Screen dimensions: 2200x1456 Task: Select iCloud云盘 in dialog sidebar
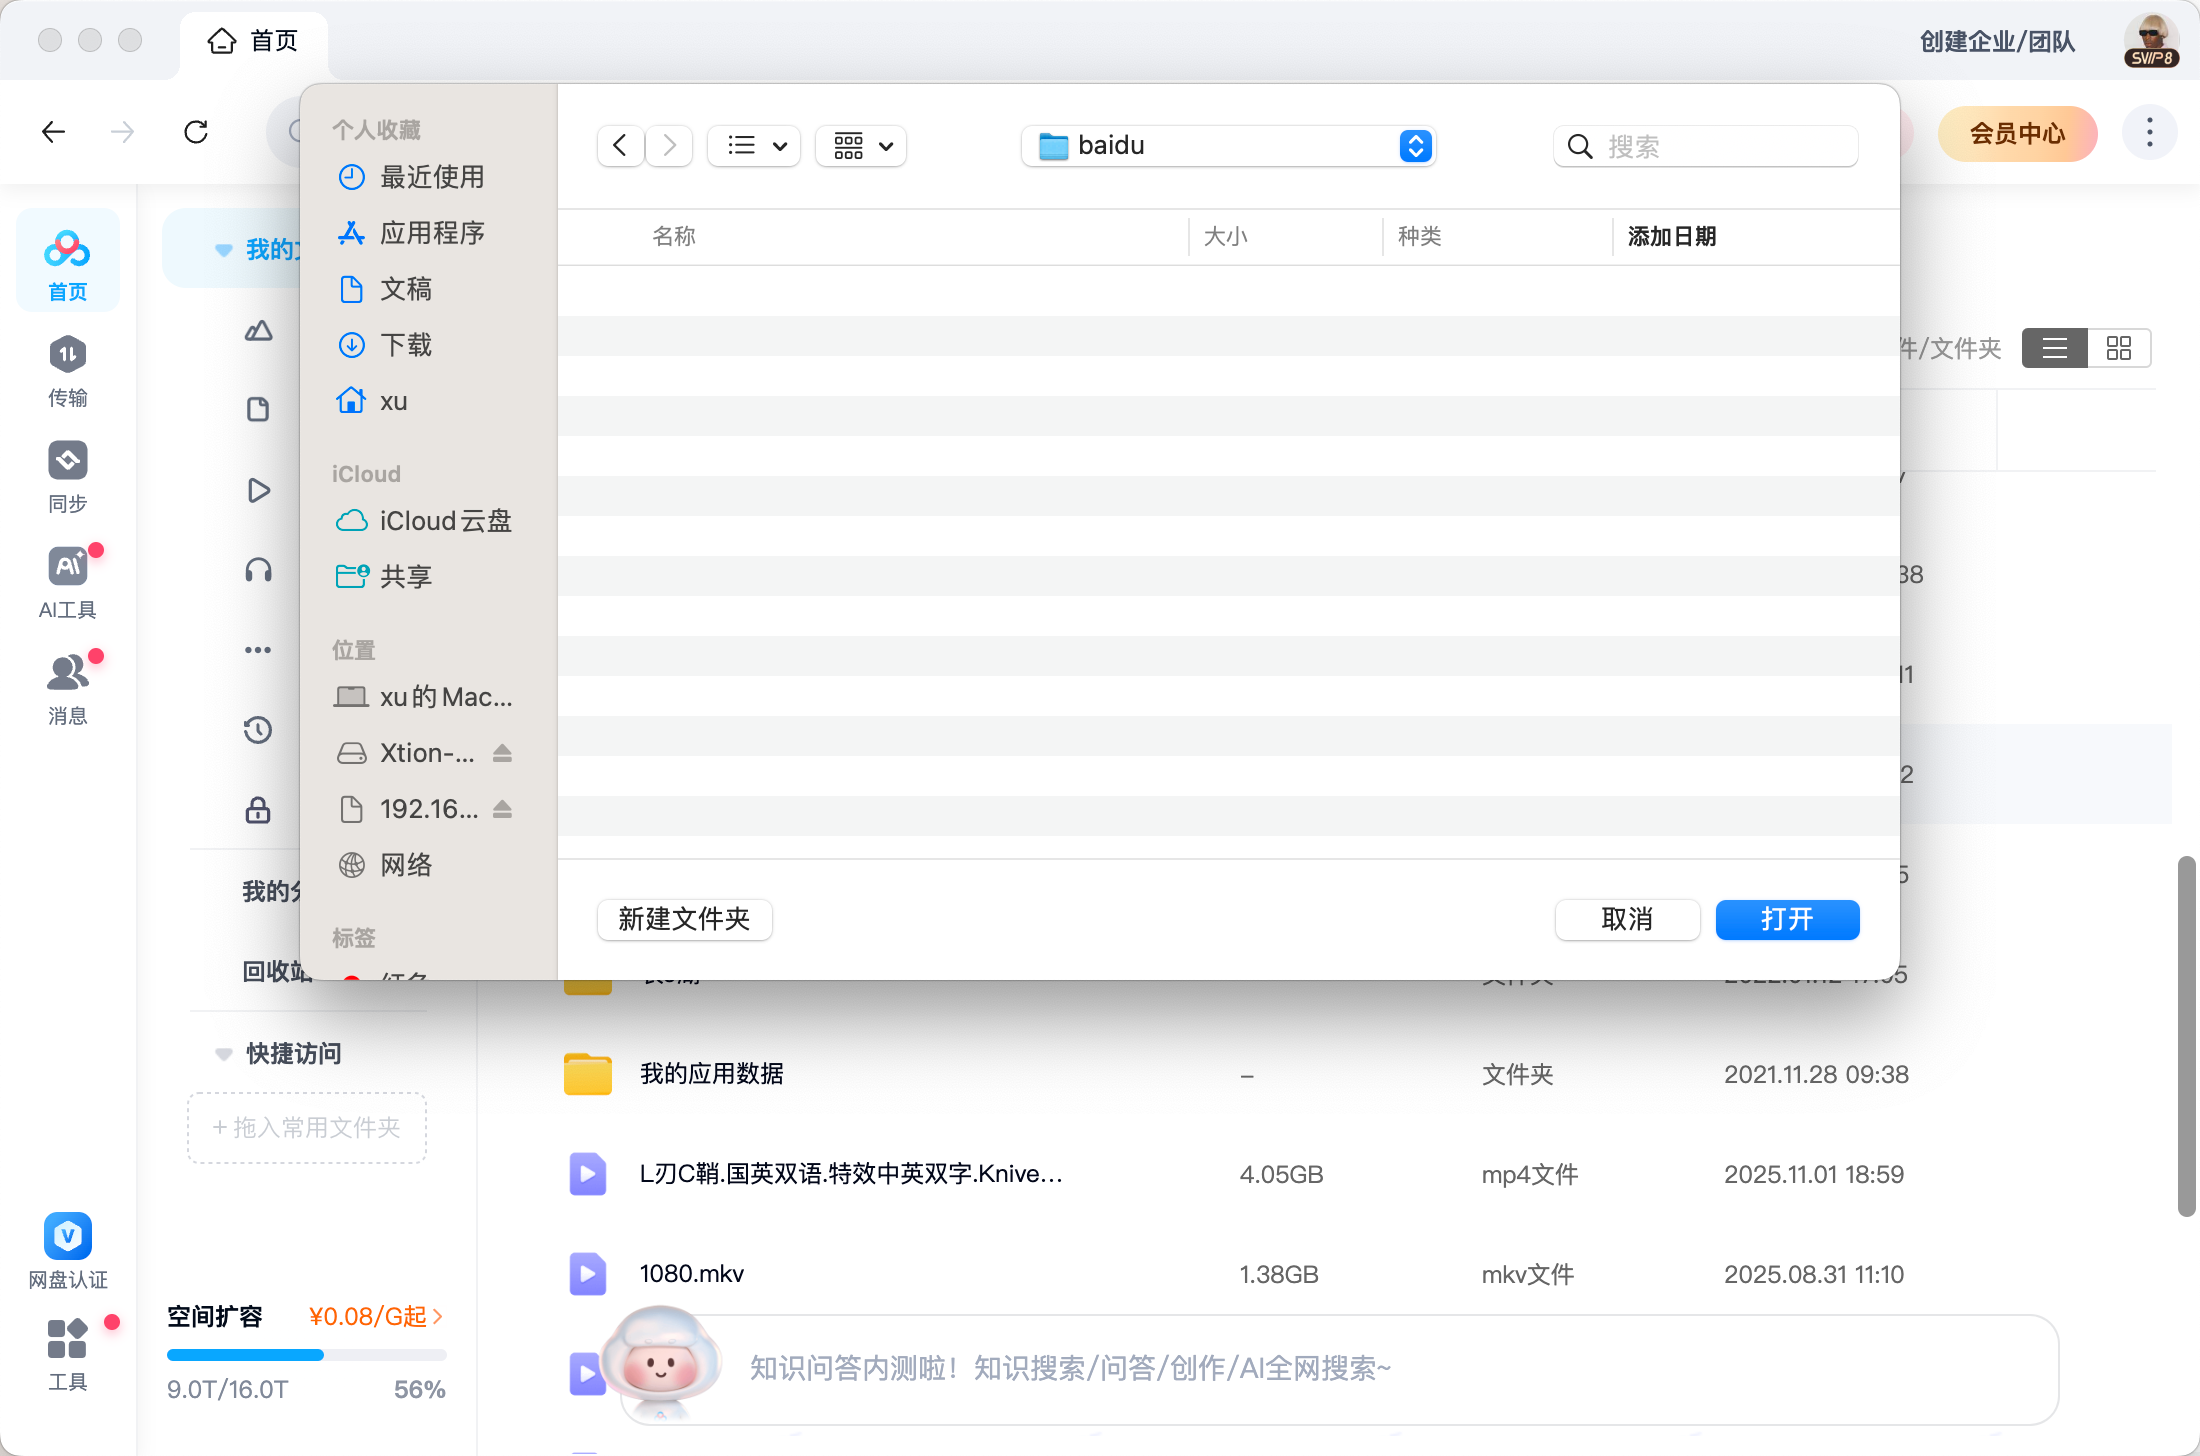(x=444, y=521)
